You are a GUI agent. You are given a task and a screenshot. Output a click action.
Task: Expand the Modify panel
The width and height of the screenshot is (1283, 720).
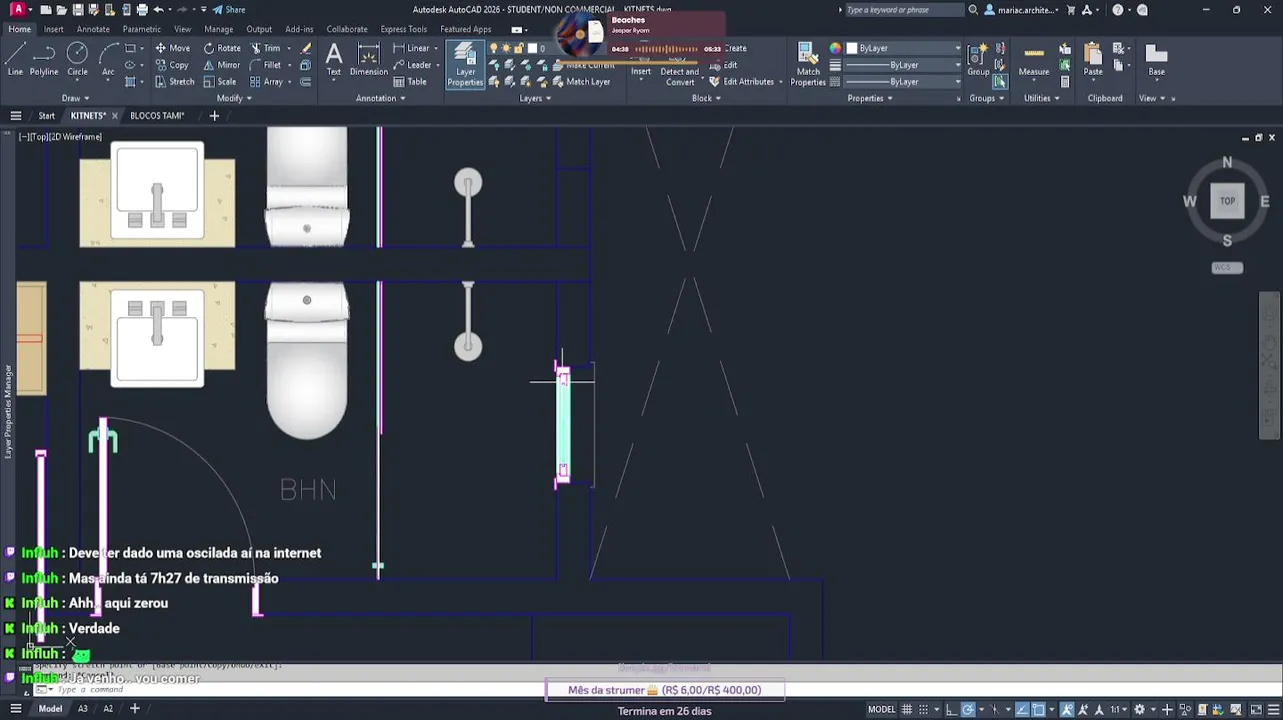233,98
